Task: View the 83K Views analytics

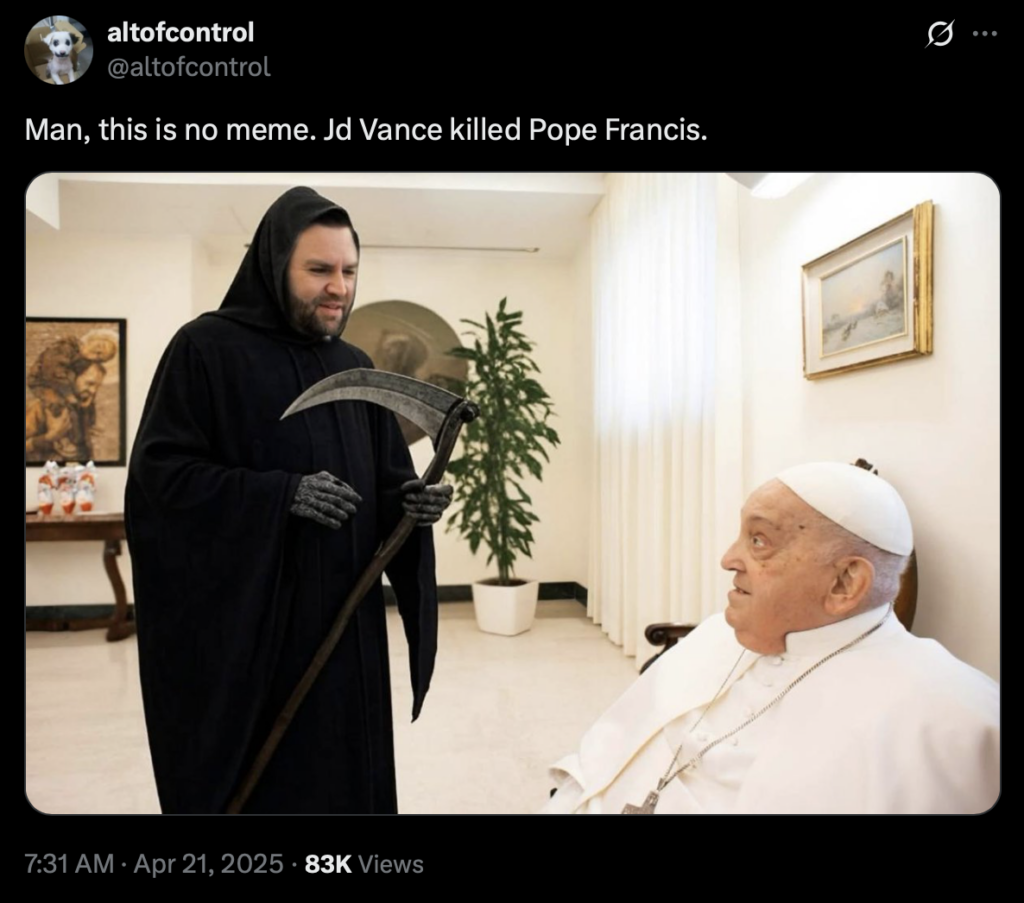Action: (364, 864)
